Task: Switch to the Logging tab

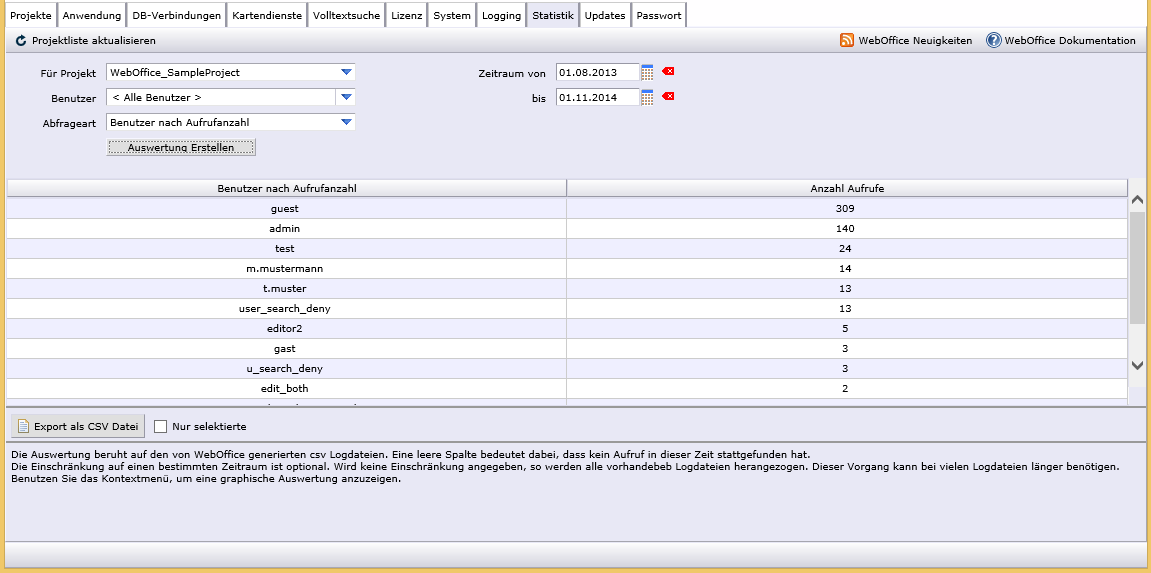Action: 501,15
